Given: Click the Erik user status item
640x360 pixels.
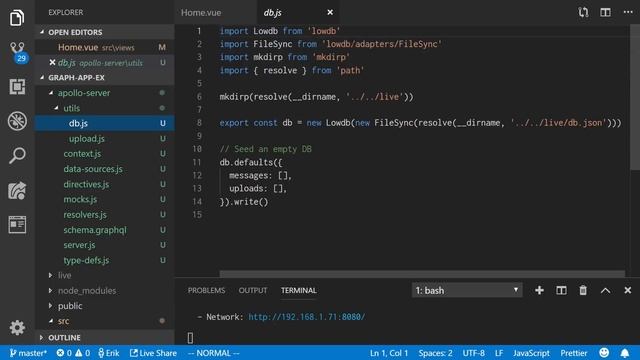Looking at the screenshot, I should pyautogui.click(x=109, y=353).
